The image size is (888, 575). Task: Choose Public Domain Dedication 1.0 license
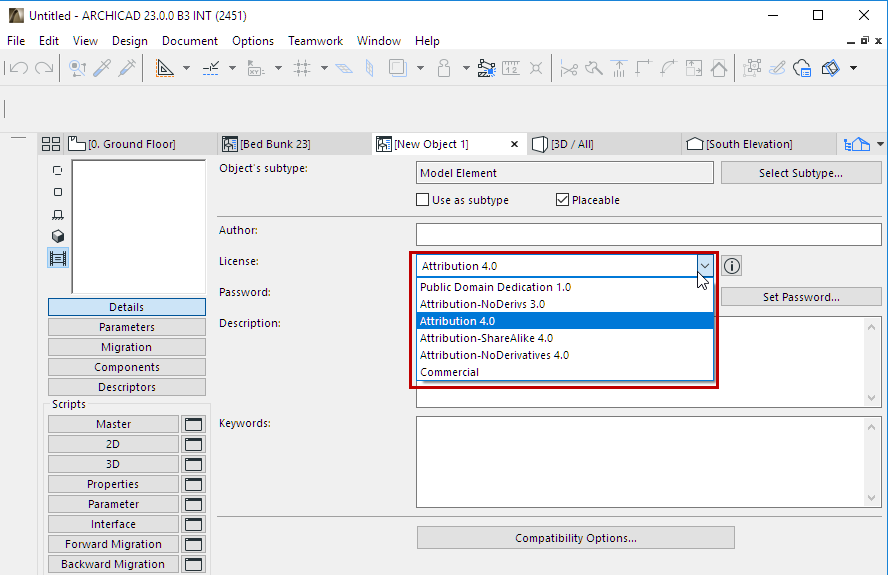coord(565,287)
